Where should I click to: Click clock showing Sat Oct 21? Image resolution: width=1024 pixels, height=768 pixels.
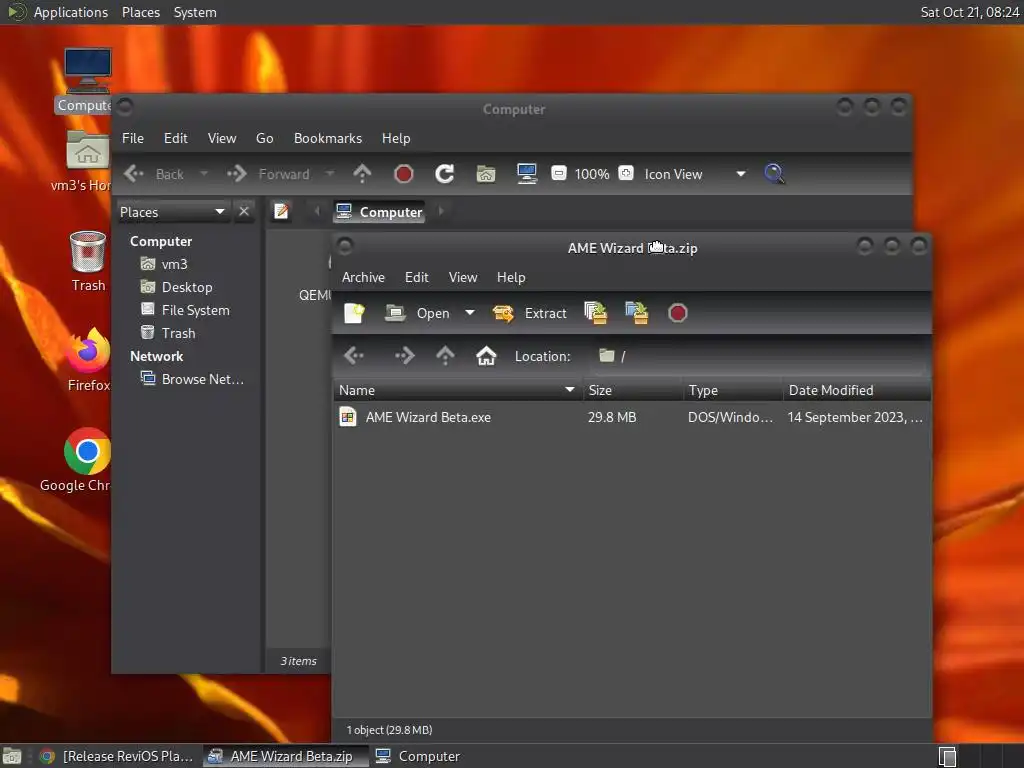pos(970,12)
